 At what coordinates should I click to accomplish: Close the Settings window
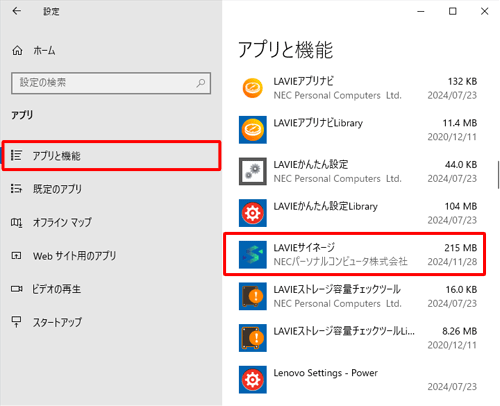click(484, 11)
